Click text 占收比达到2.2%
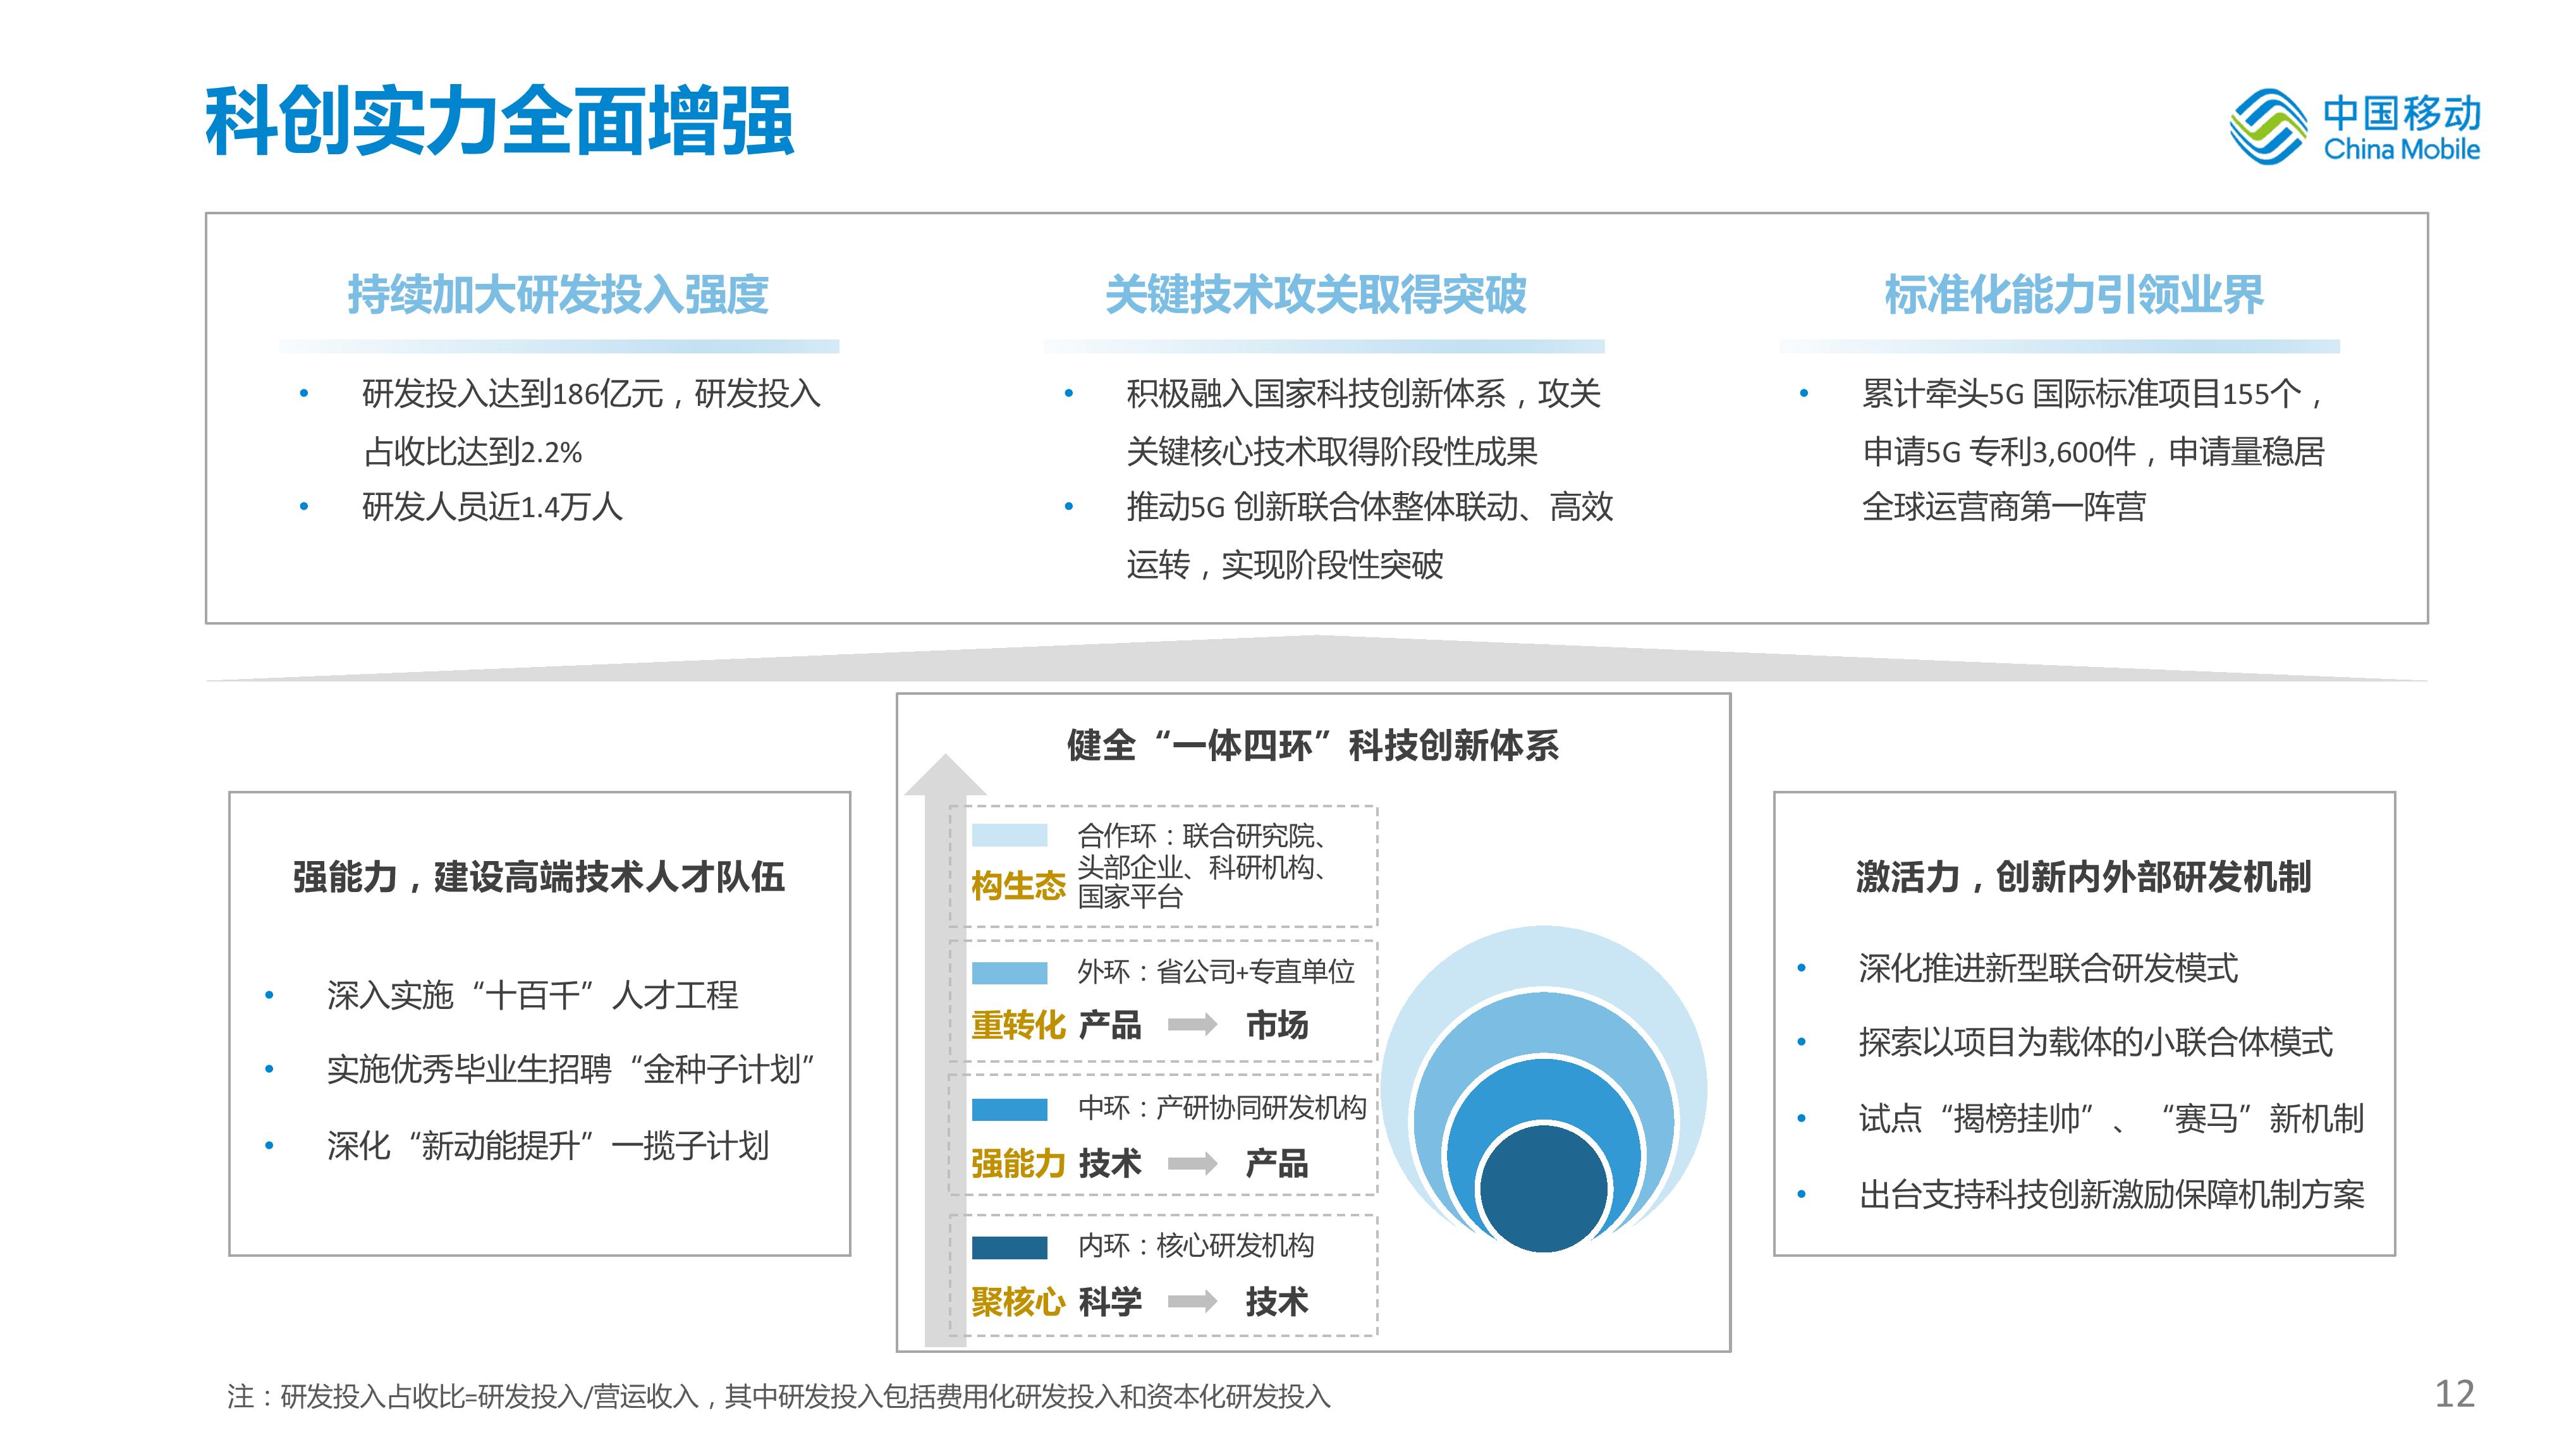The image size is (2576, 1449). [x=472, y=452]
